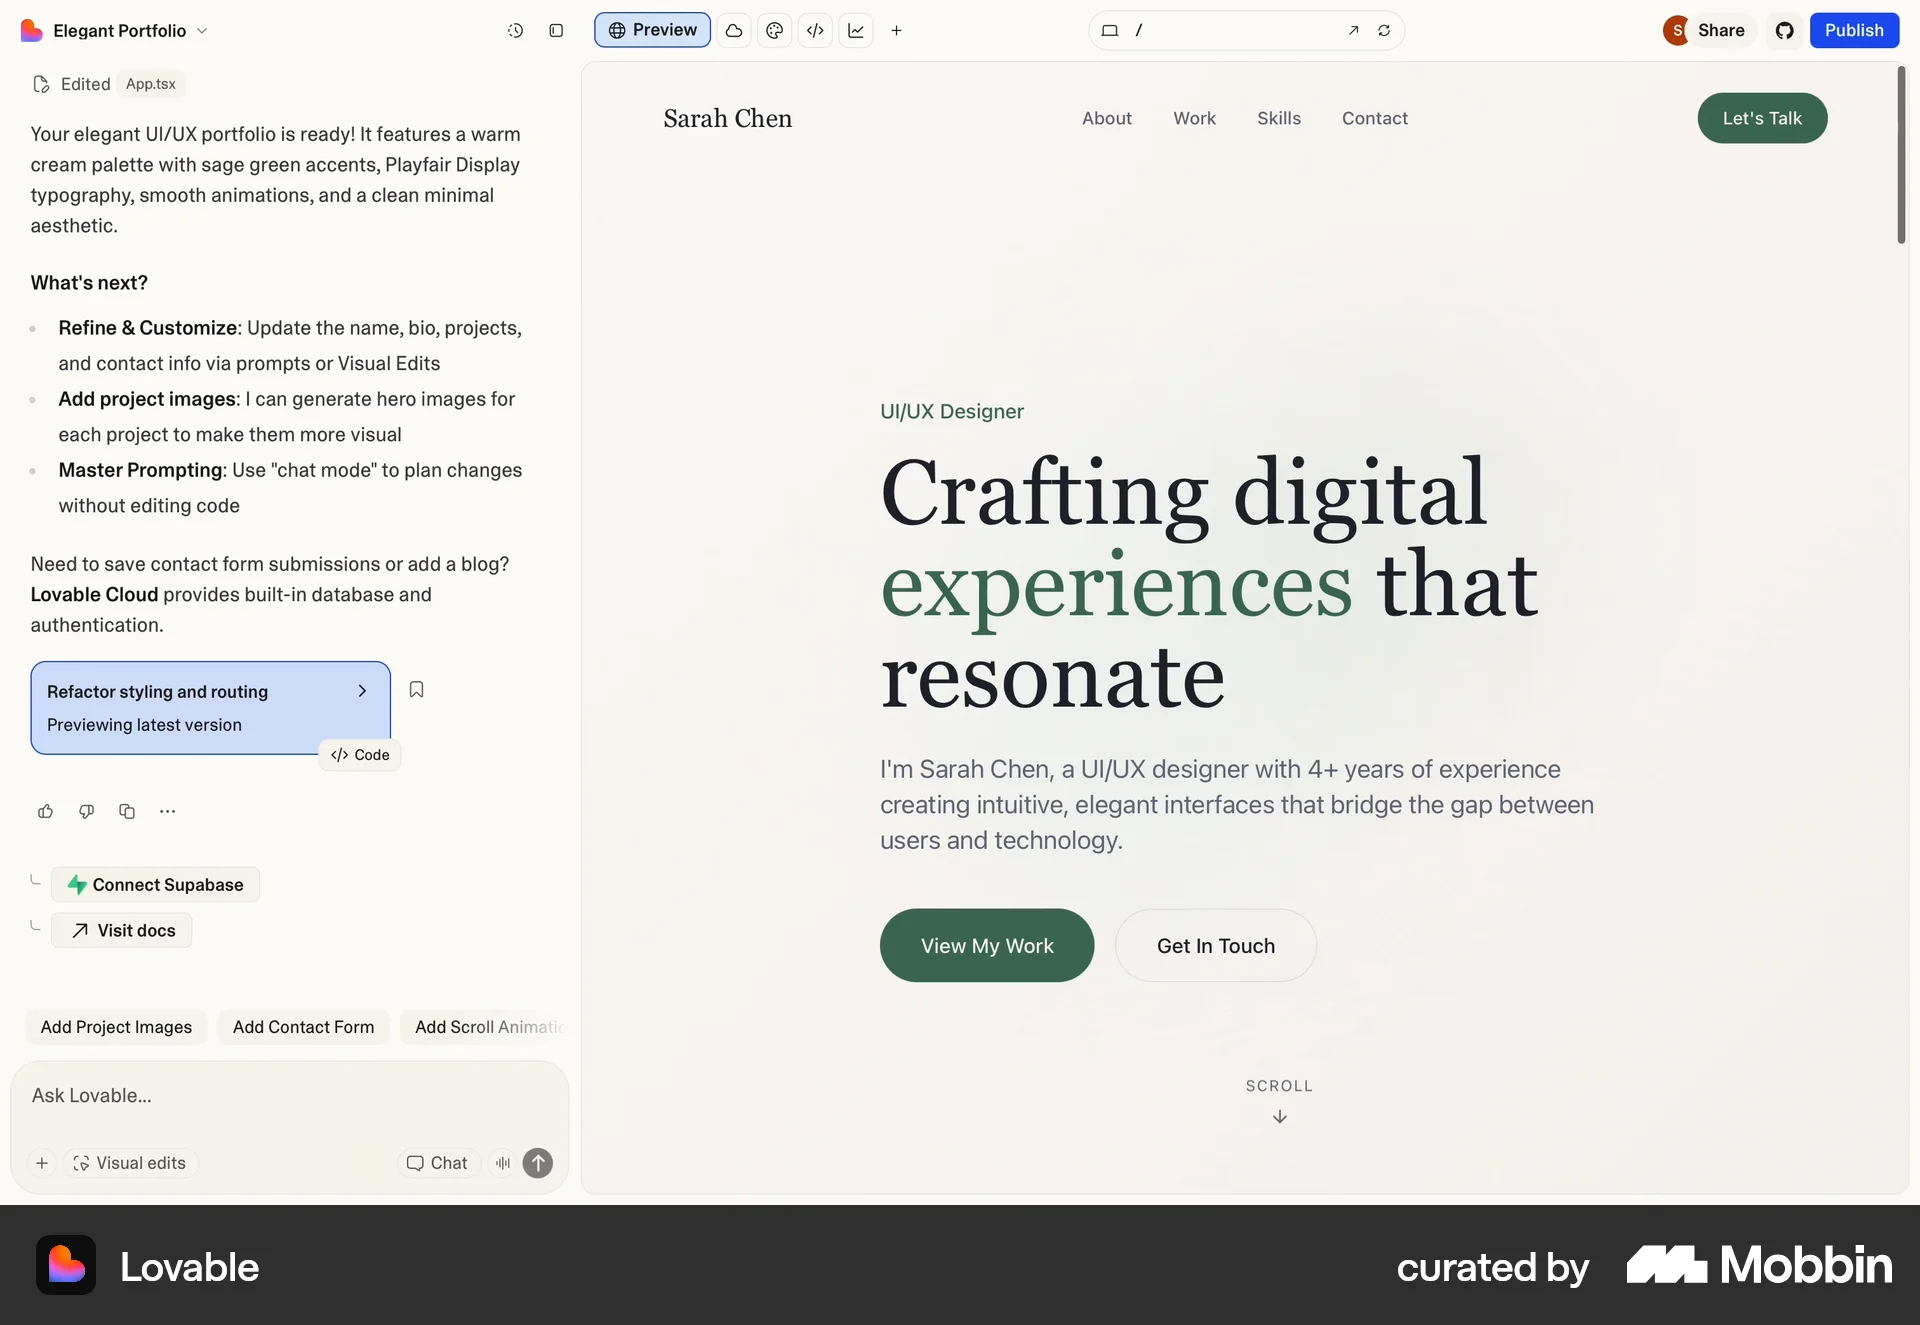Navigate to the Contact section
The image size is (1920, 1325).
[1374, 118]
